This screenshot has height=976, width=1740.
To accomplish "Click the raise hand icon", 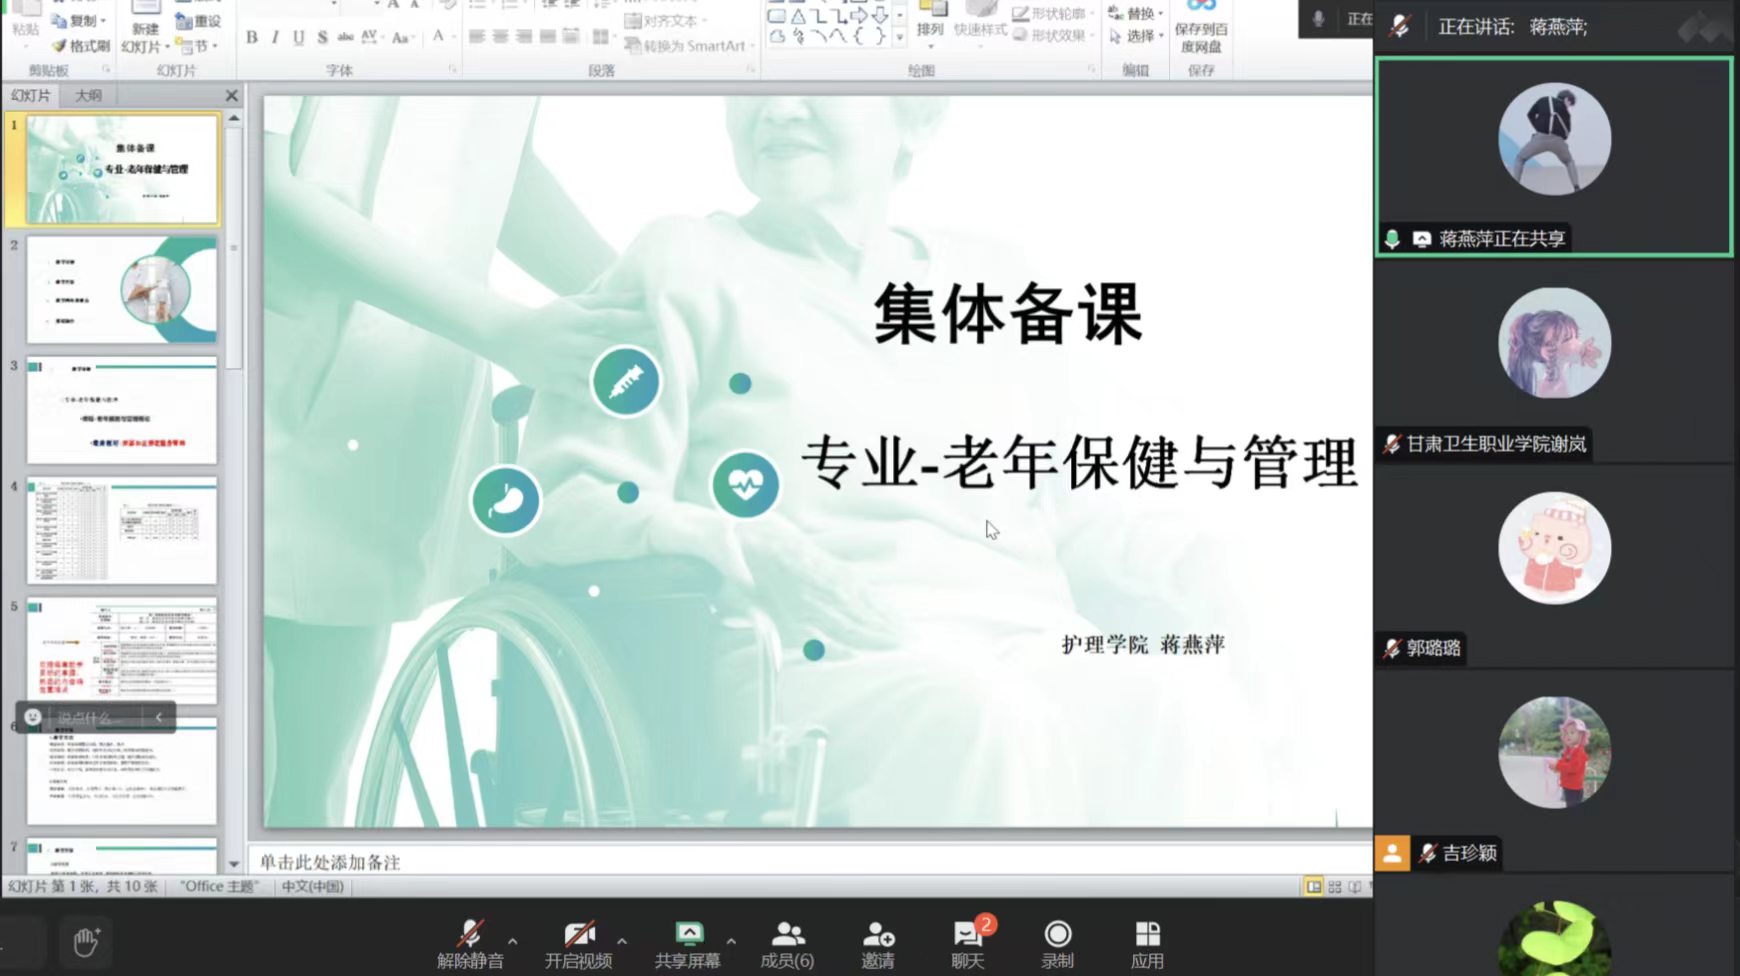I will click(86, 941).
